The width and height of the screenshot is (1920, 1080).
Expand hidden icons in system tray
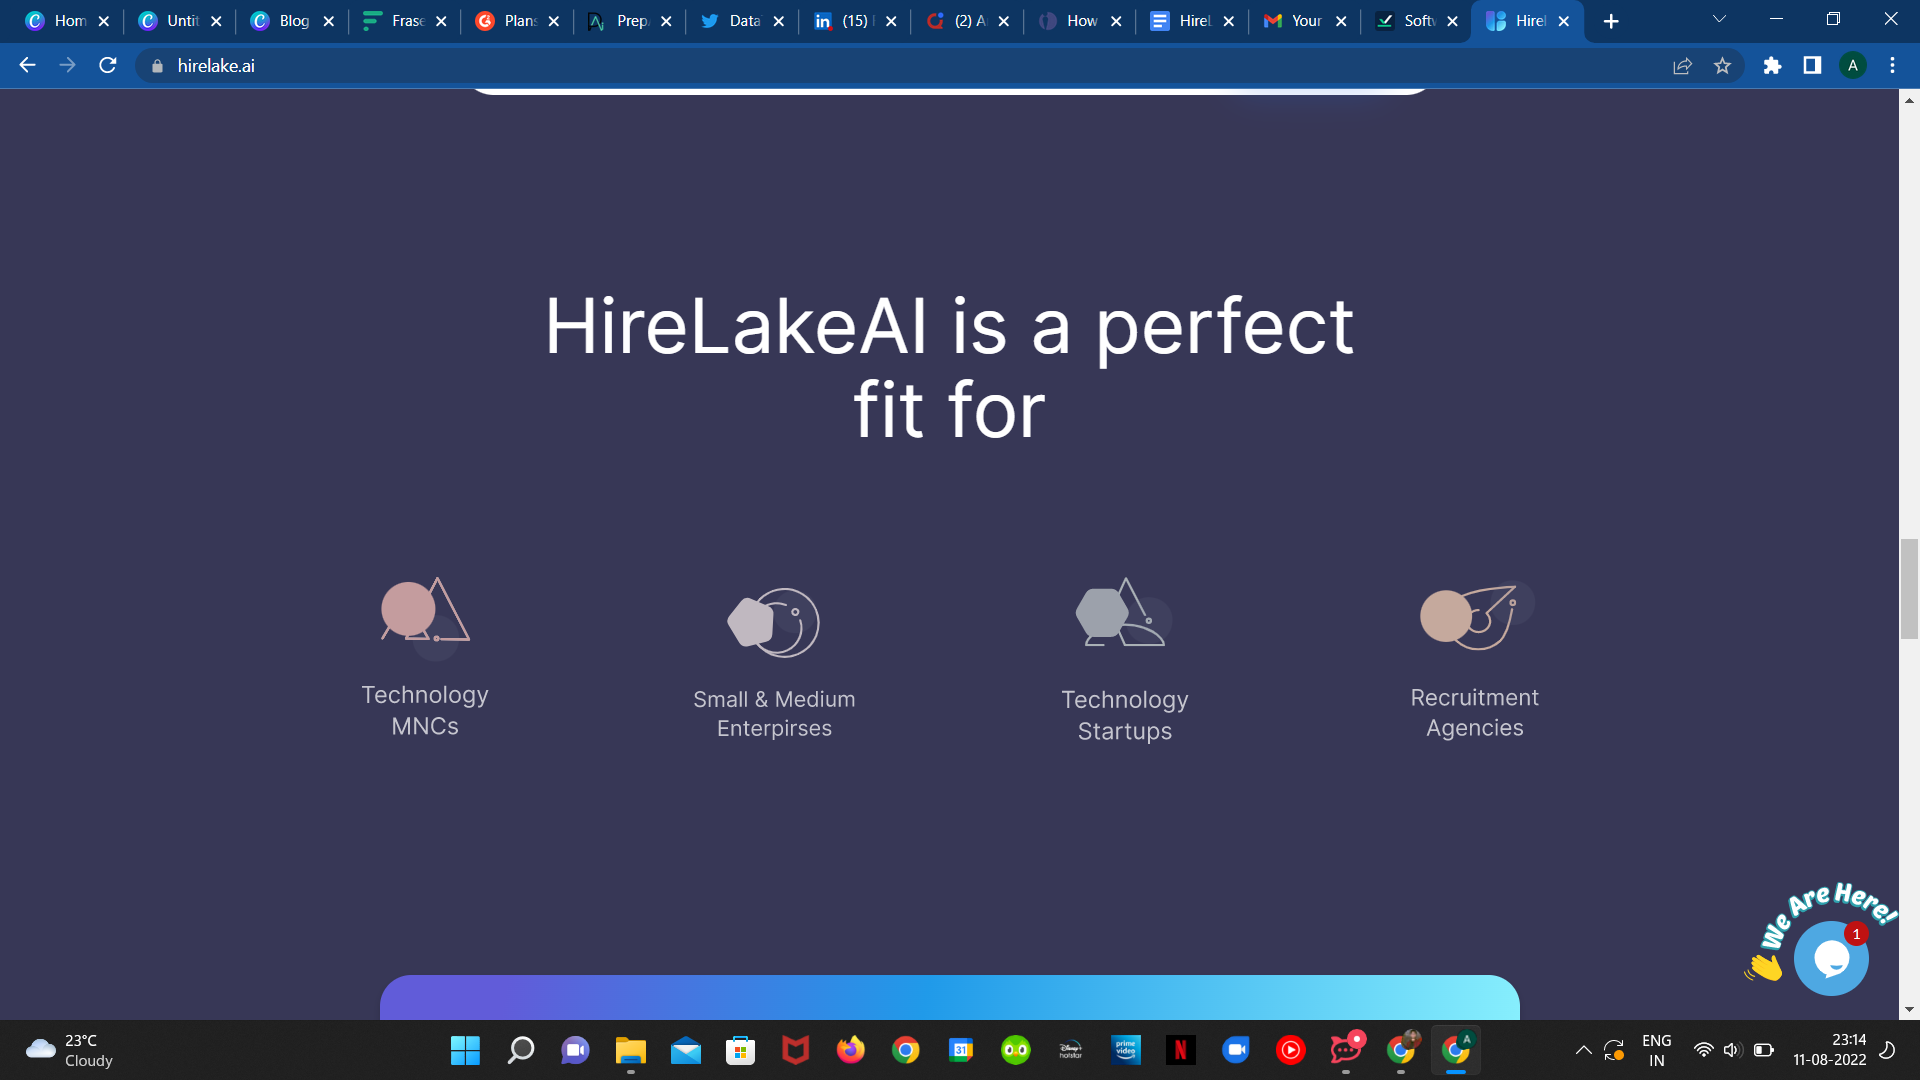coord(1583,1050)
